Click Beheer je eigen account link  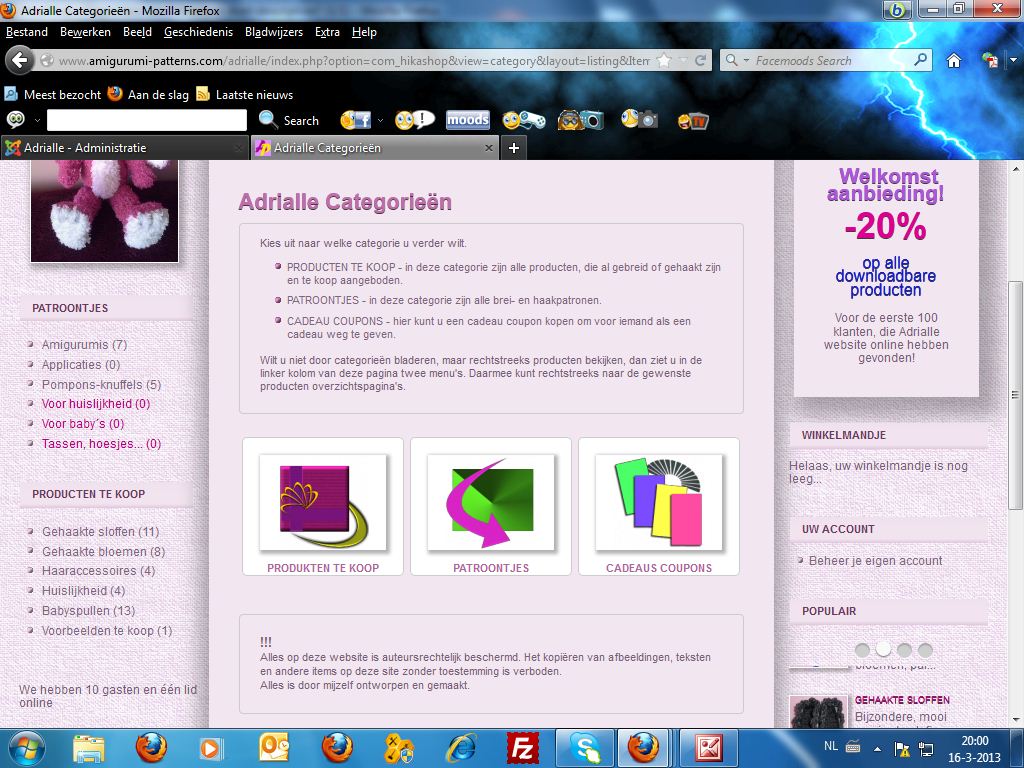[x=875, y=561]
